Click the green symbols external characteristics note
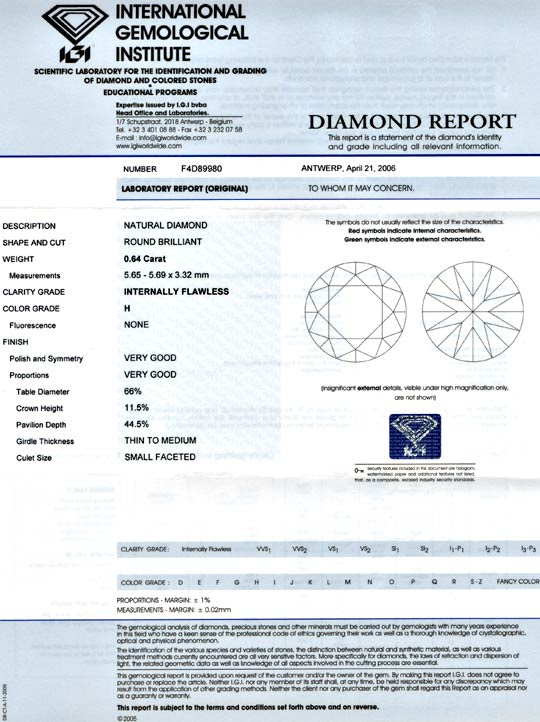The image size is (540, 722). (x=414, y=239)
